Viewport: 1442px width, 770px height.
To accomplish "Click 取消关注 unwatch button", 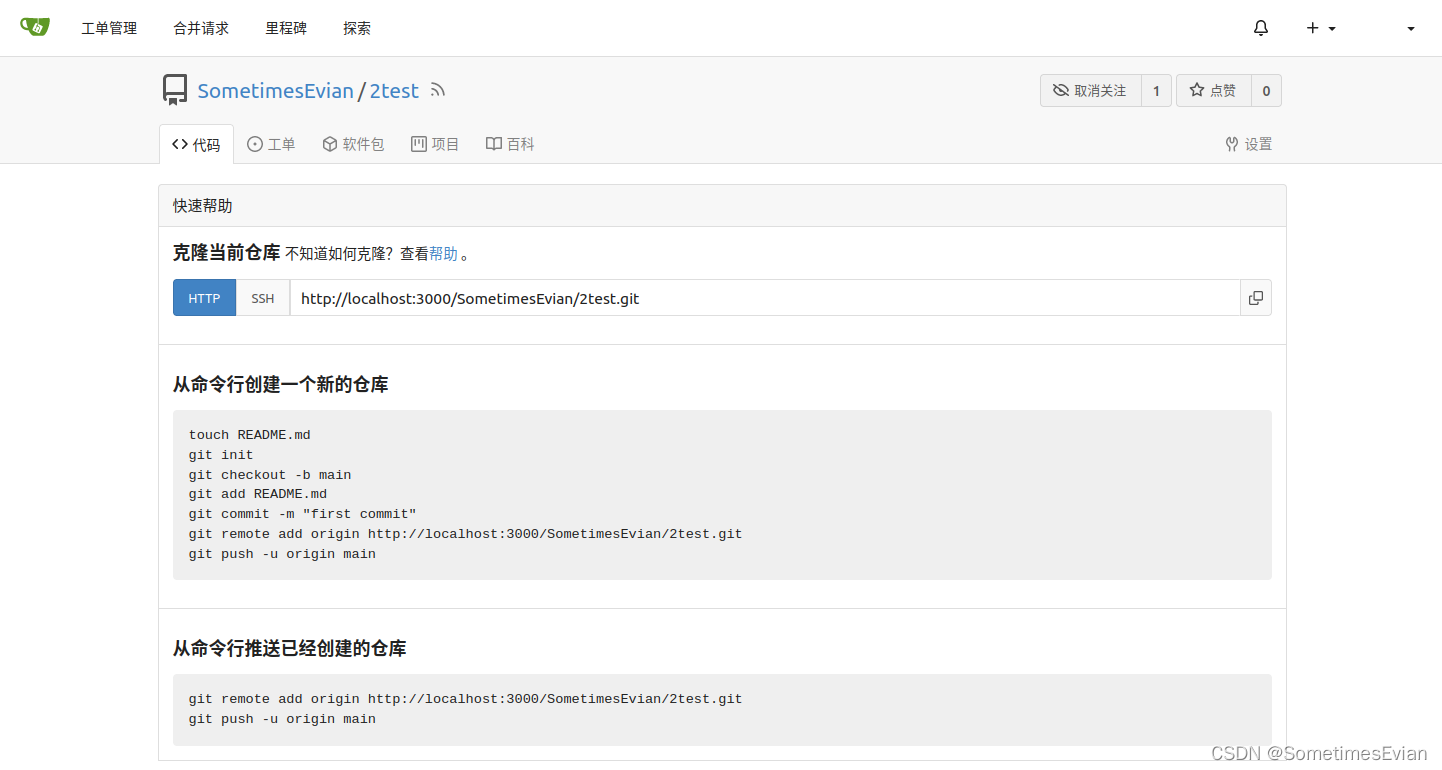I will [1091, 90].
